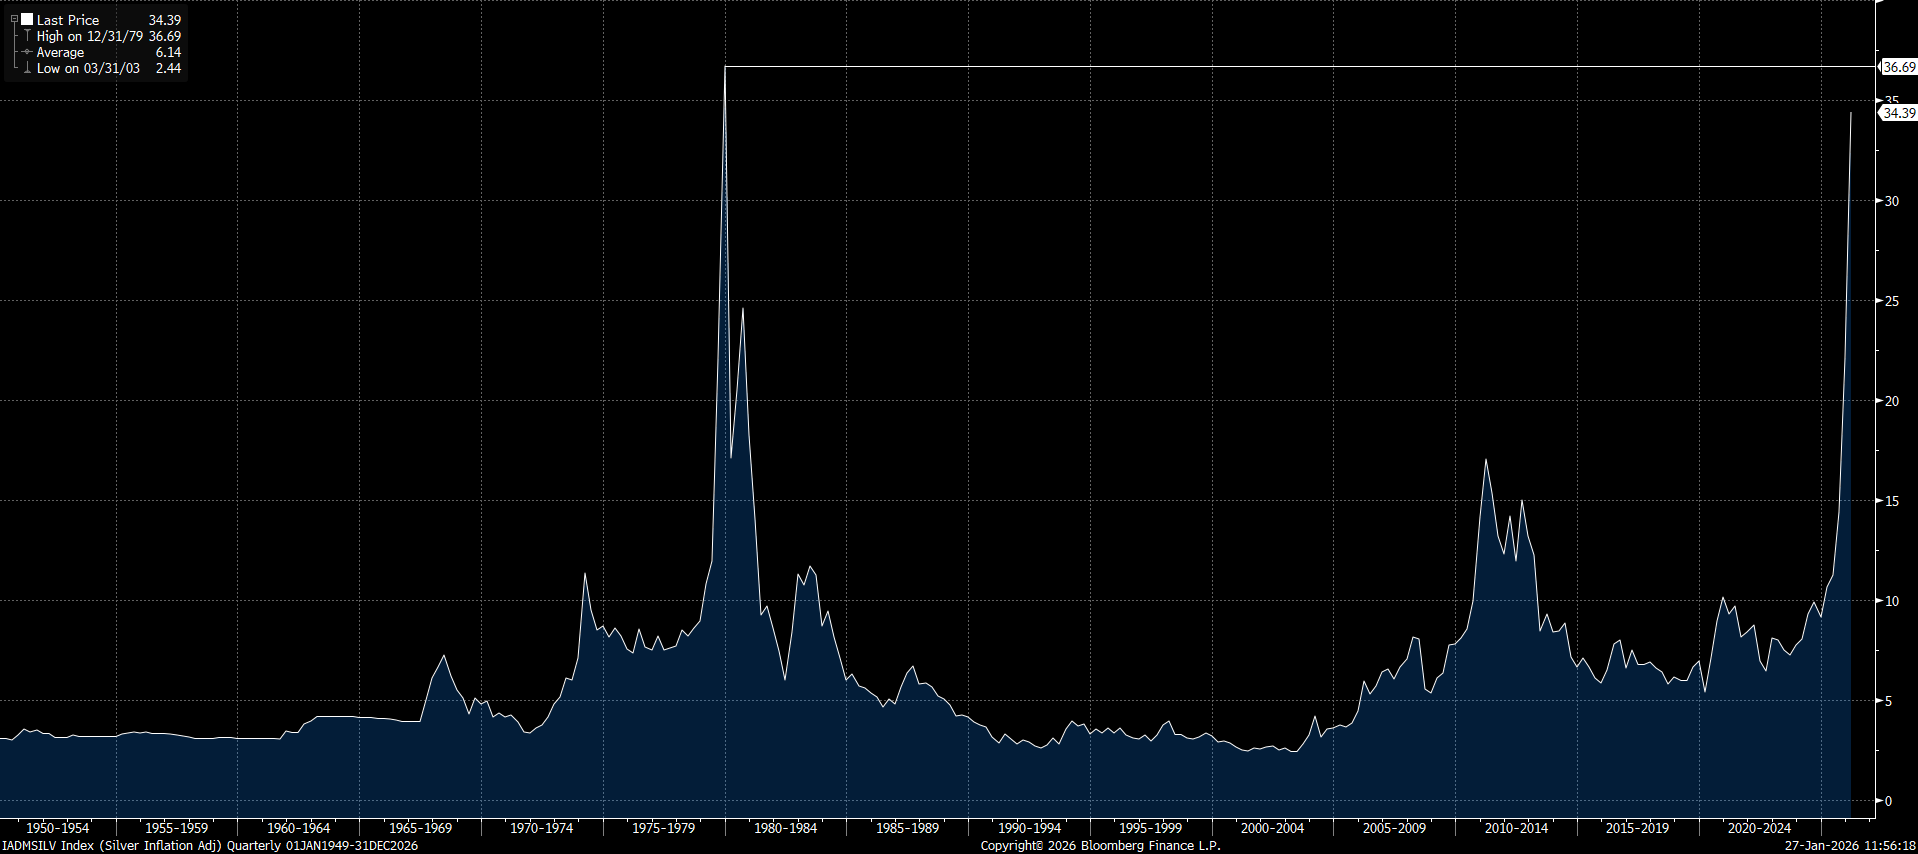Select the 'High on 12/31/79' legend entry

90,36
